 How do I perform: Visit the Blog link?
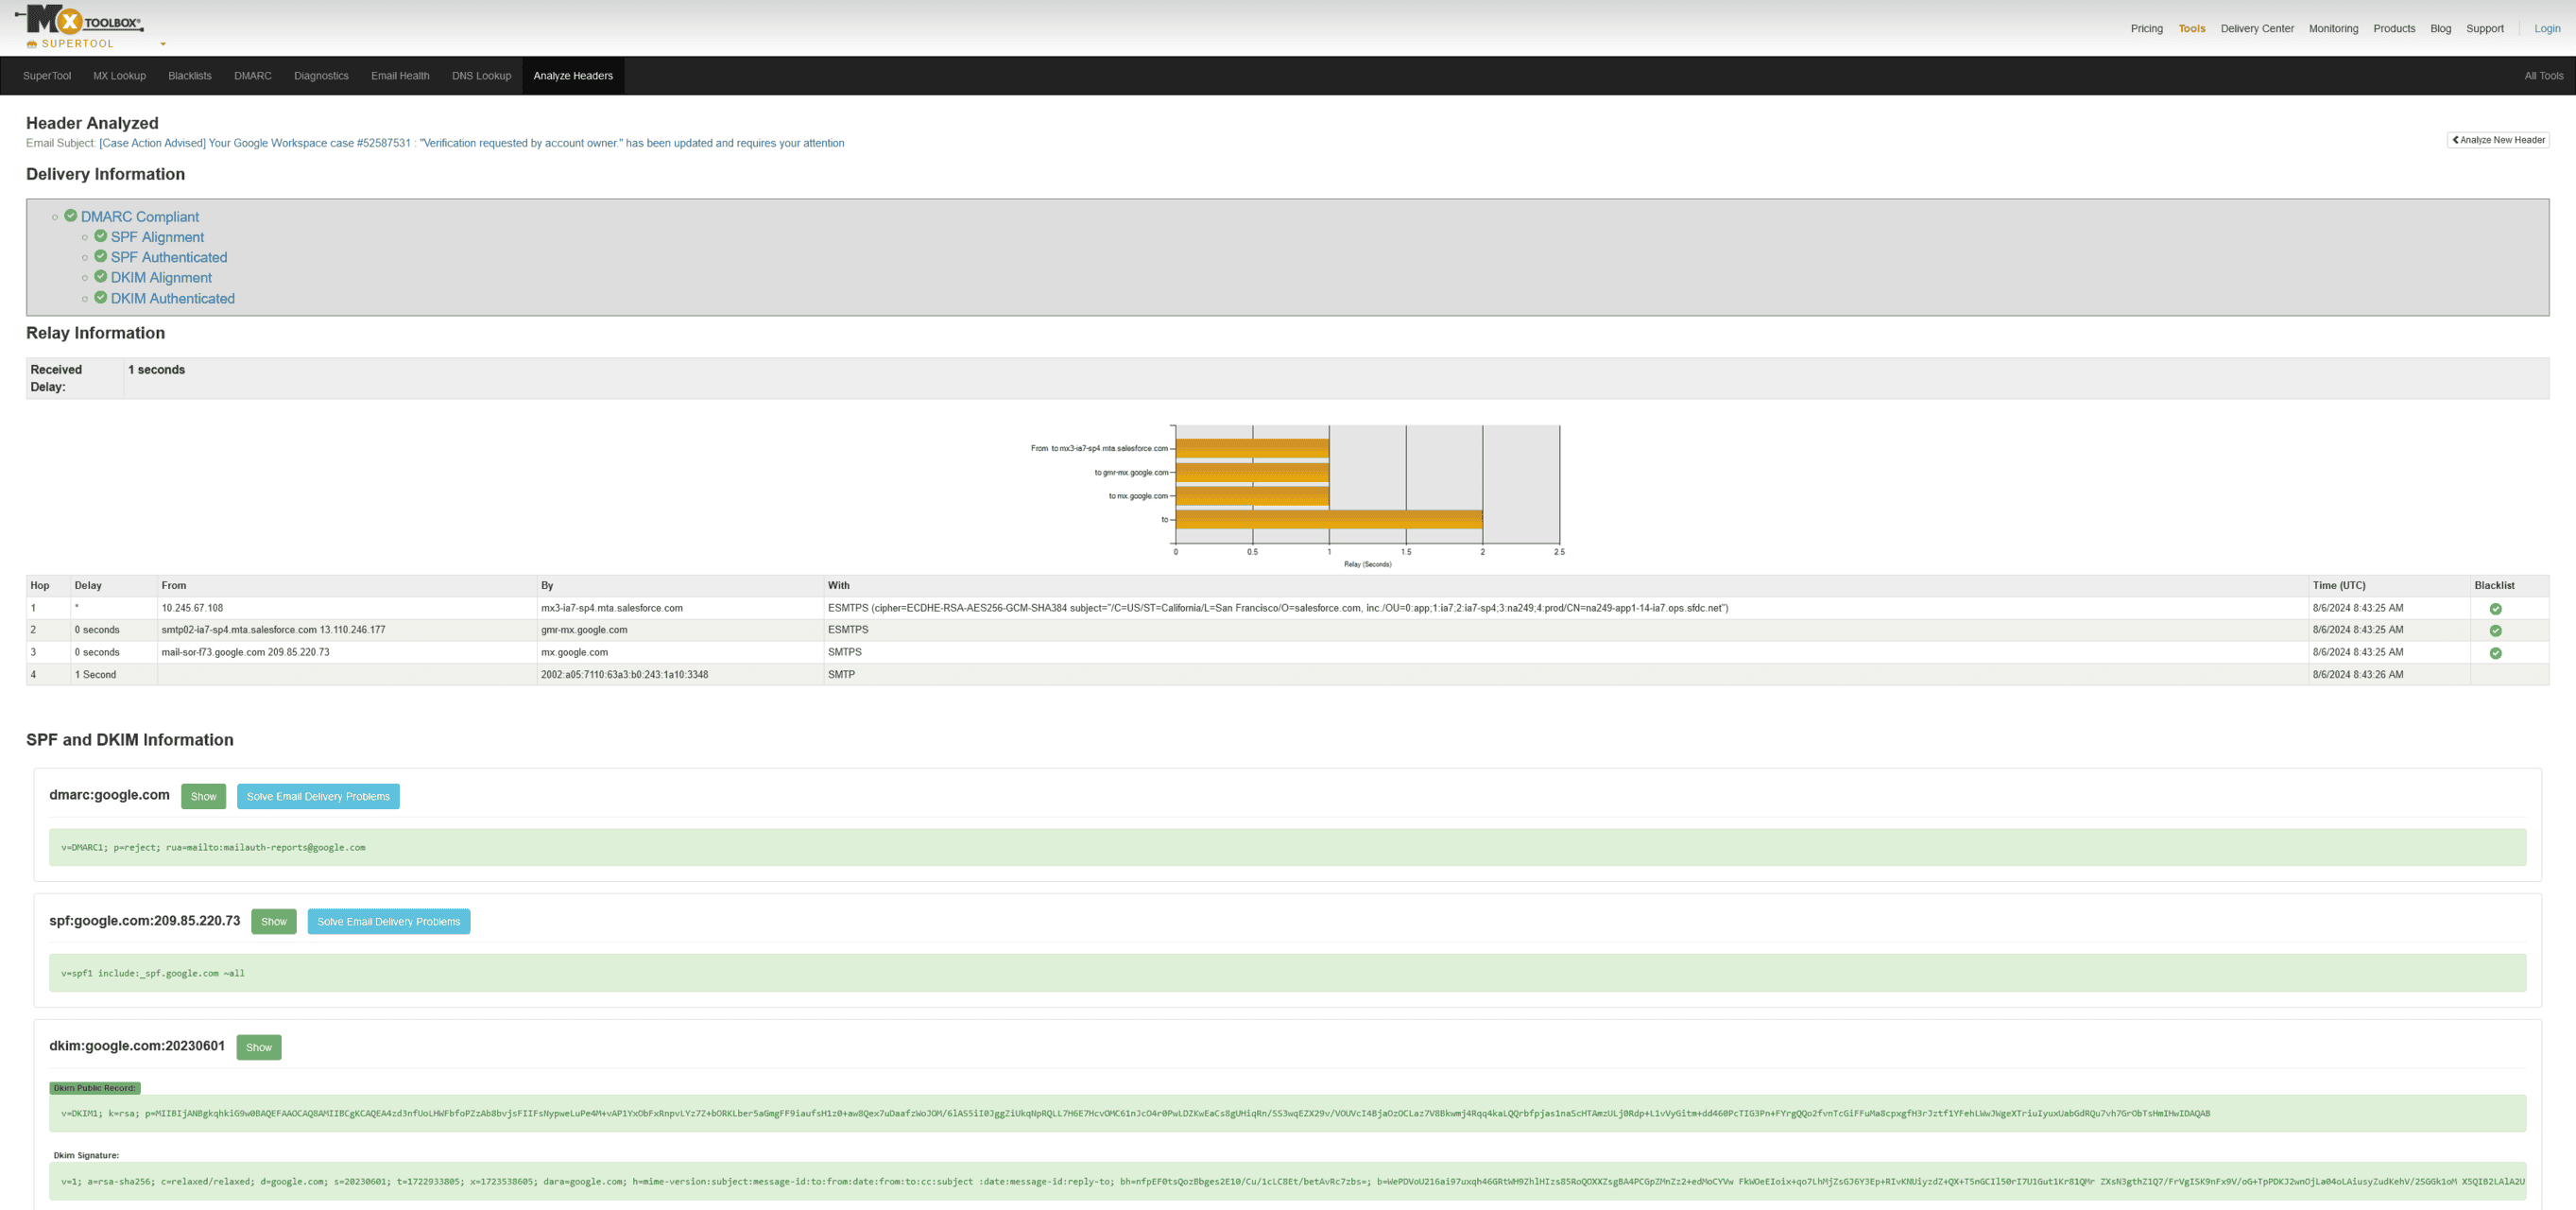(x=2440, y=29)
